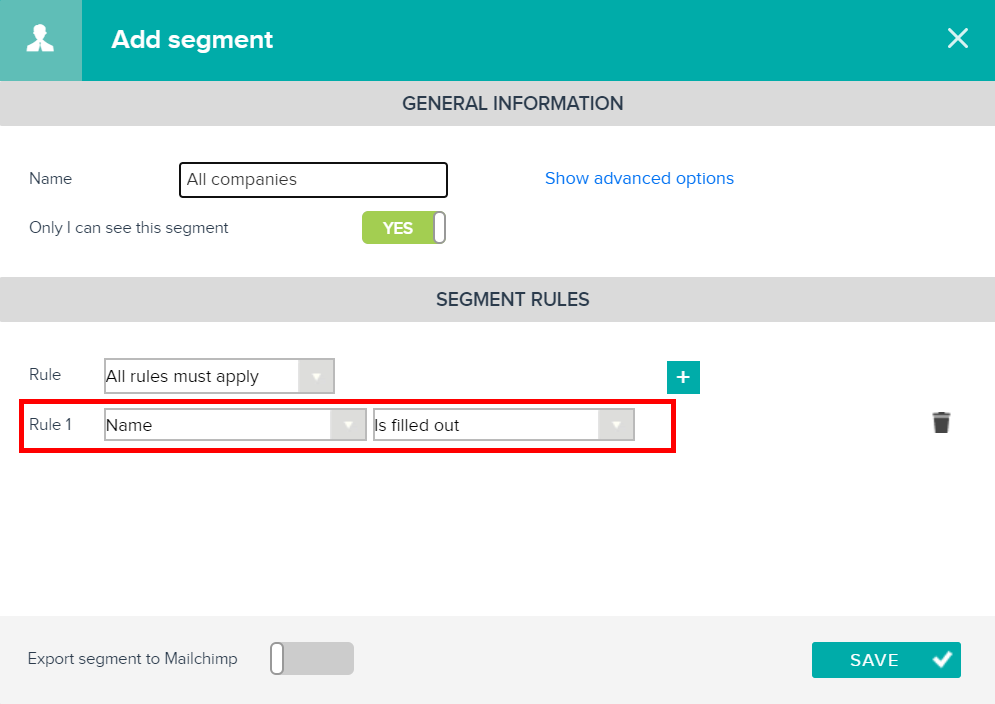Enable Export segment to Mailchimp switch
995x704 pixels.
coord(312,658)
